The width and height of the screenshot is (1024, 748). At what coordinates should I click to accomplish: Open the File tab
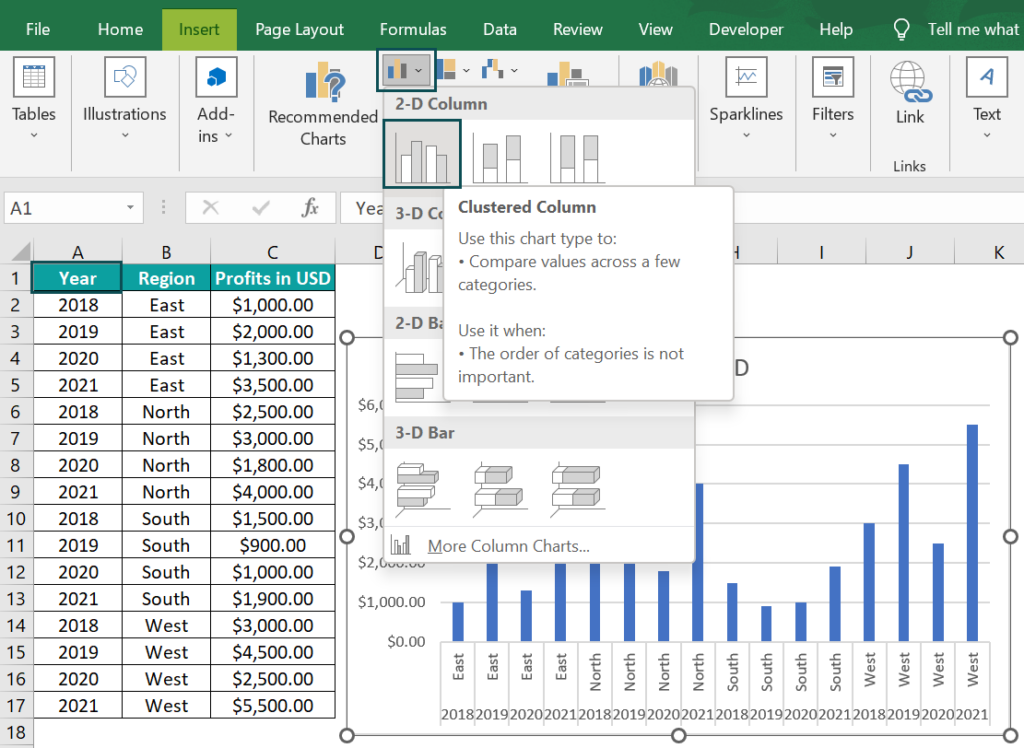[38, 29]
